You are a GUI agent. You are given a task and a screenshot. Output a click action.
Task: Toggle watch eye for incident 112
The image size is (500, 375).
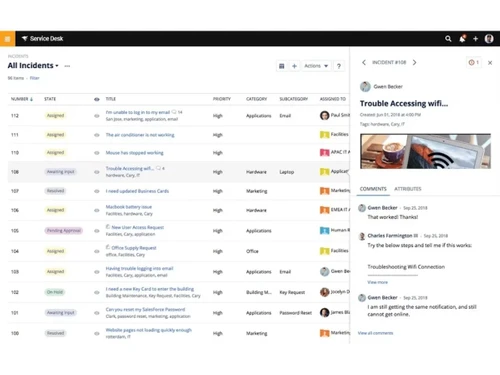click(97, 116)
